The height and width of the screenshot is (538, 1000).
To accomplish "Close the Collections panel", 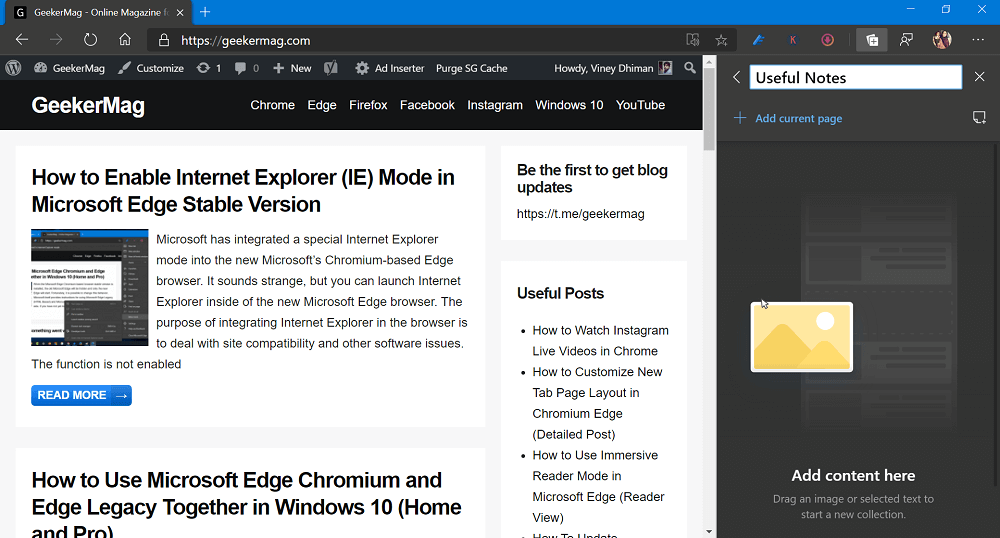I will pos(980,77).
